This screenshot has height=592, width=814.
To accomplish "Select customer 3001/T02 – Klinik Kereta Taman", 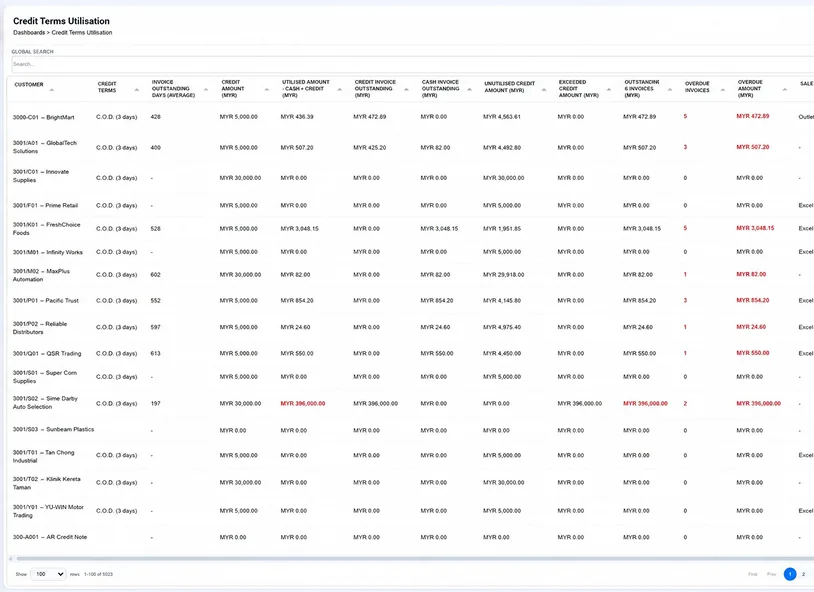I will coord(47,483).
